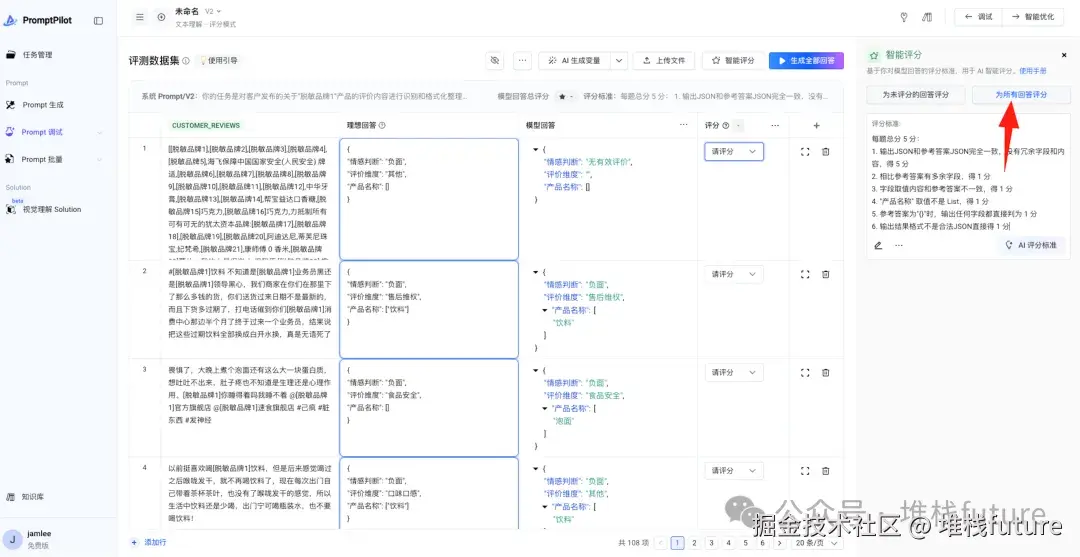Image resolution: width=1080 pixels, height=557 pixels.
Task: Toggle the eye-slash hide columns icon
Action: (x=495, y=61)
